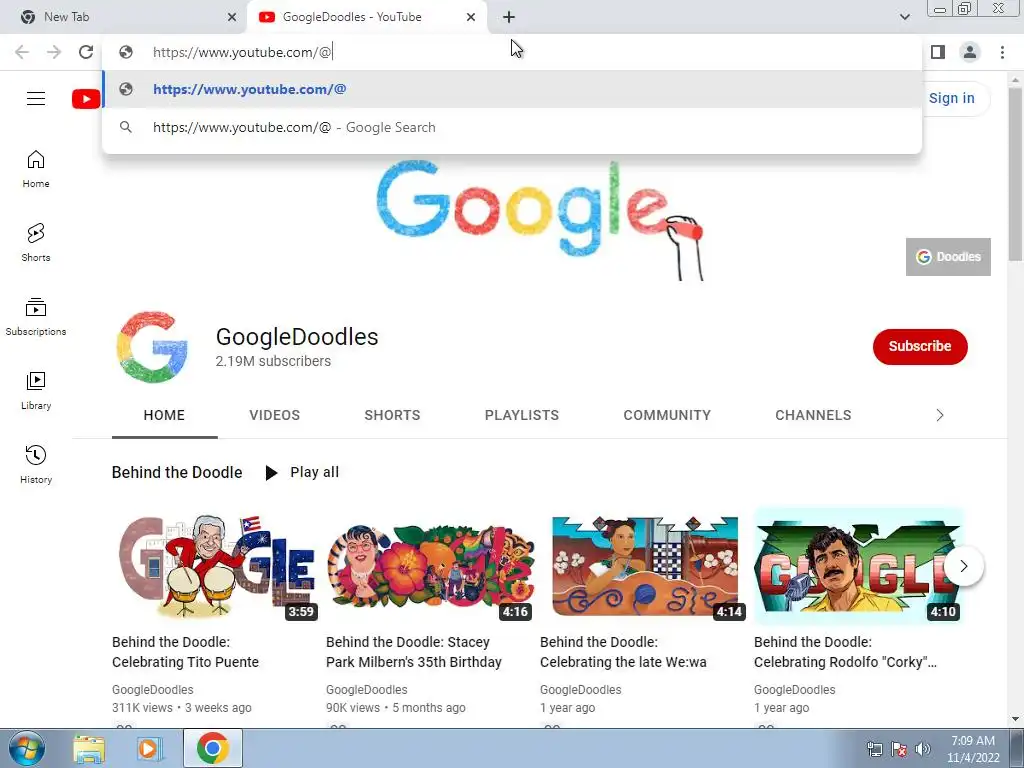
Task: Click the browser Back arrow
Action: pos(22,52)
